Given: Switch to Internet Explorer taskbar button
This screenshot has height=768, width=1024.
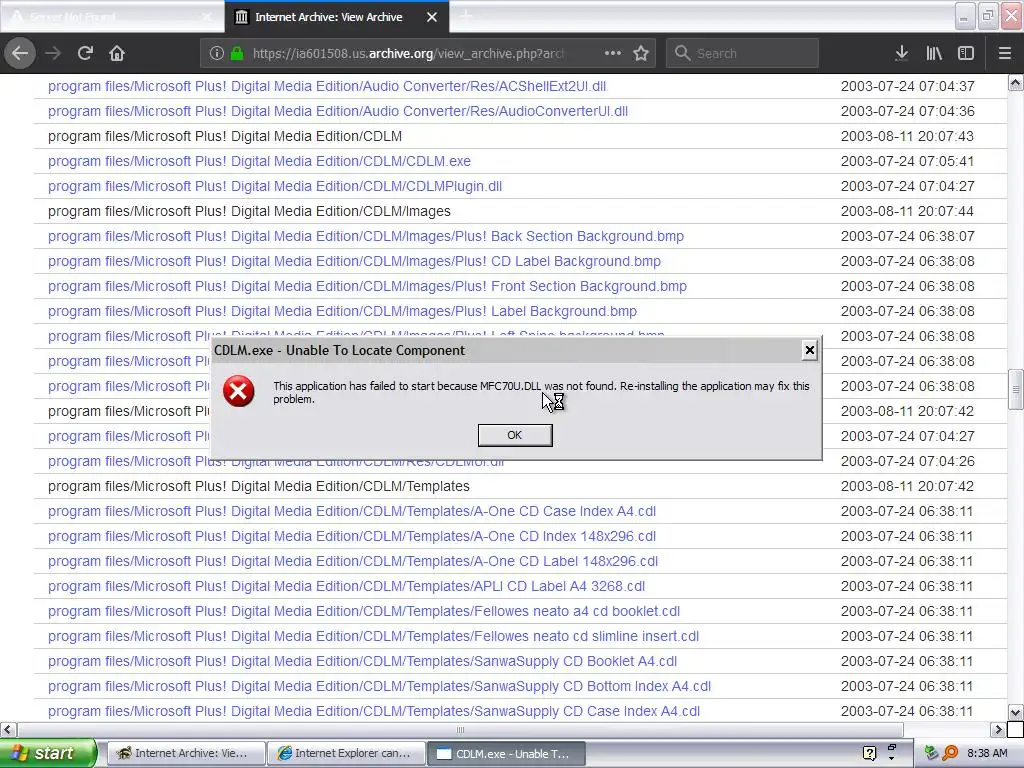Looking at the screenshot, I should [x=347, y=753].
